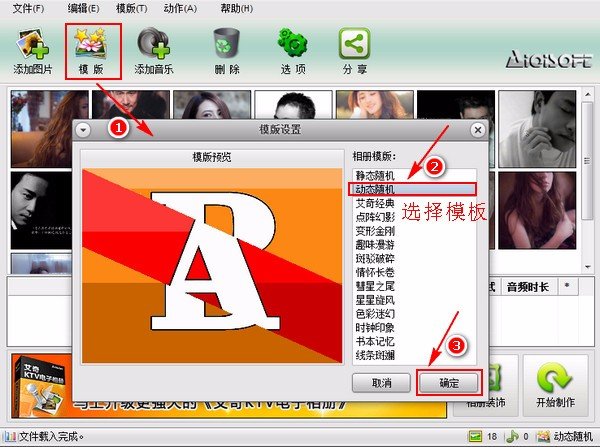The width and height of the screenshot is (600, 447).
Task: Select the 时钟印象 template
Action: coord(414,327)
